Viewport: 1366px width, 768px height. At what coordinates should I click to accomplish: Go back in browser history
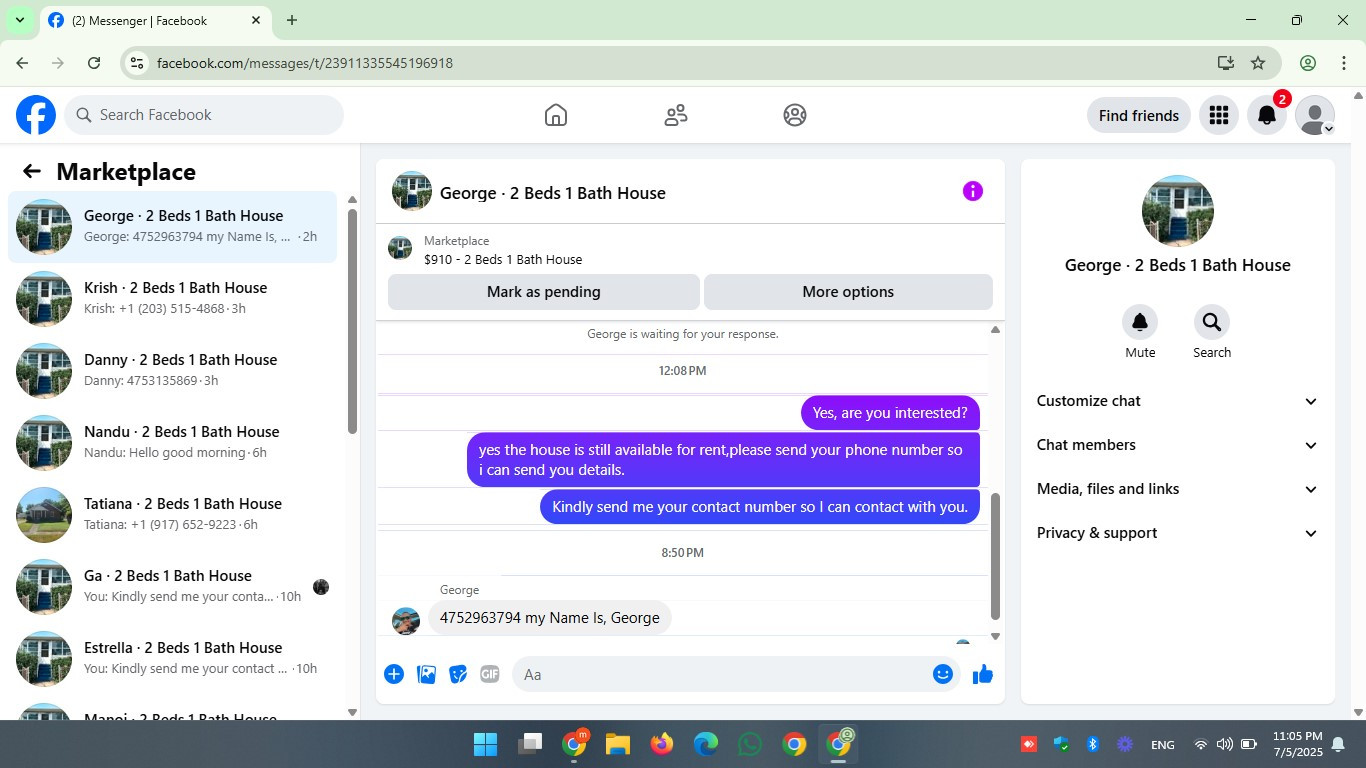(22, 63)
